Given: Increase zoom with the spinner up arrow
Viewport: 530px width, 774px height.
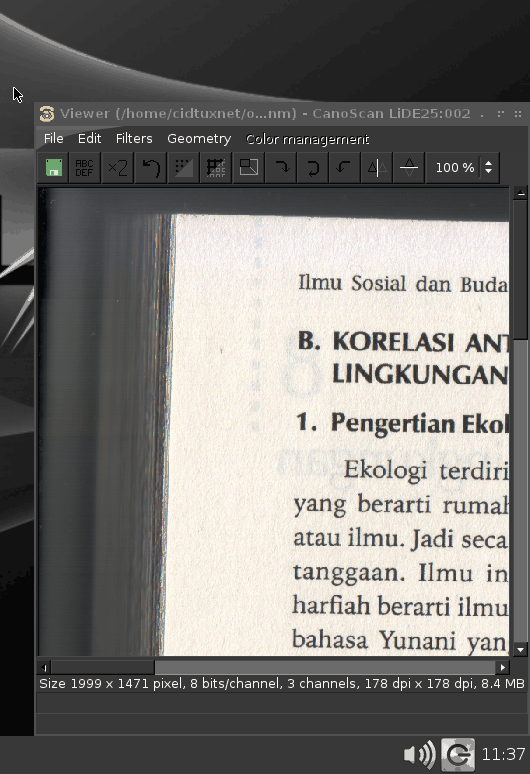Looking at the screenshot, I should 489,163.
